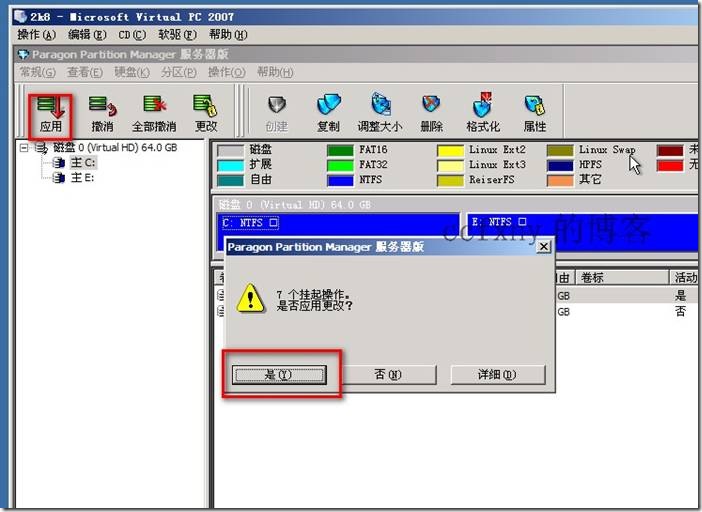Open the 帮助(H) Paragon menu
The image size is (702, 512).
click(275, 72)
